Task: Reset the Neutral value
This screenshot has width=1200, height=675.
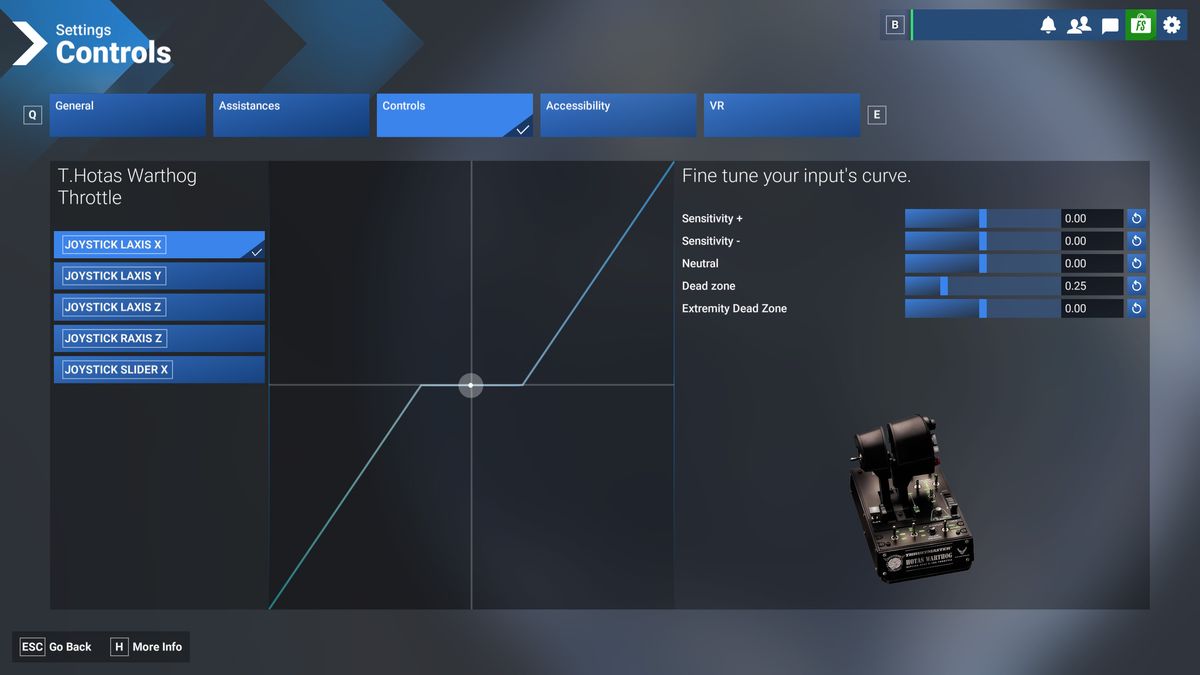Action: [x=1136, y=263]
